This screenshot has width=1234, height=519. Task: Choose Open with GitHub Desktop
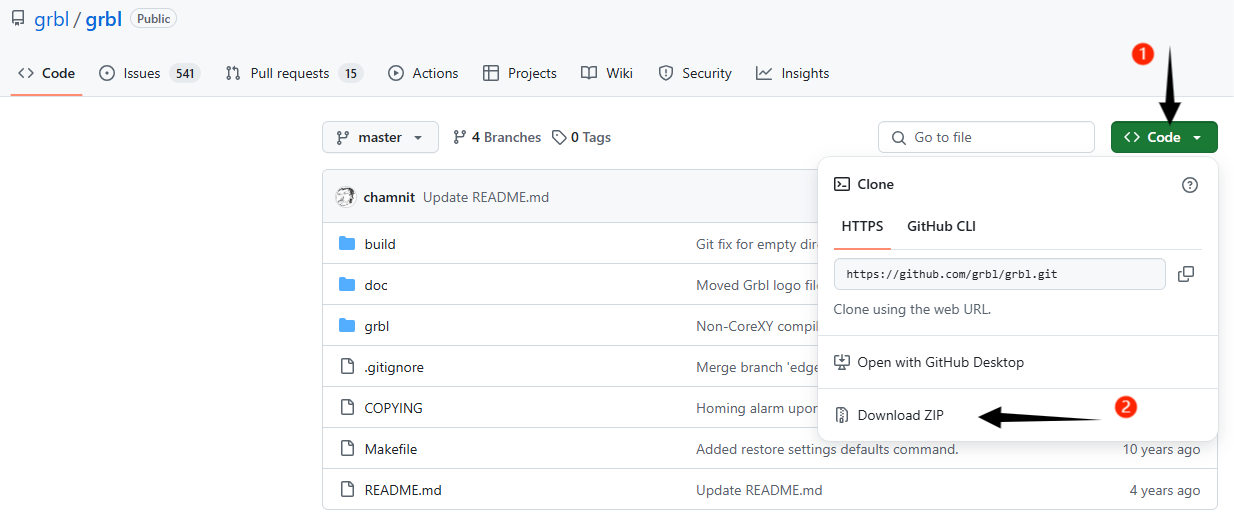(929, 362)
